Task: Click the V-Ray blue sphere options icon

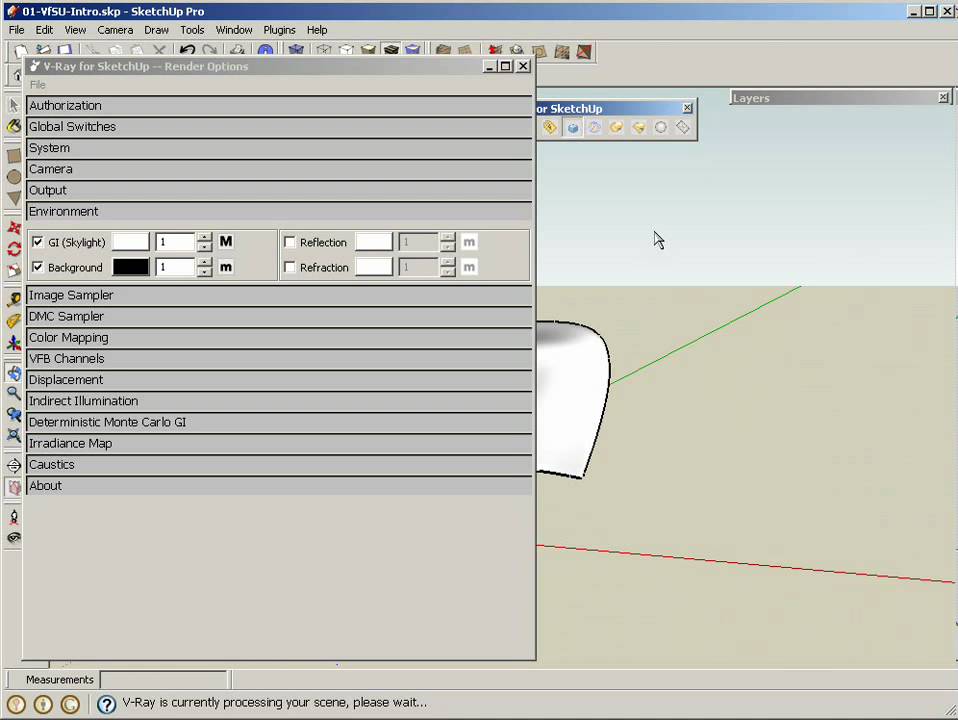Action: 572,127
